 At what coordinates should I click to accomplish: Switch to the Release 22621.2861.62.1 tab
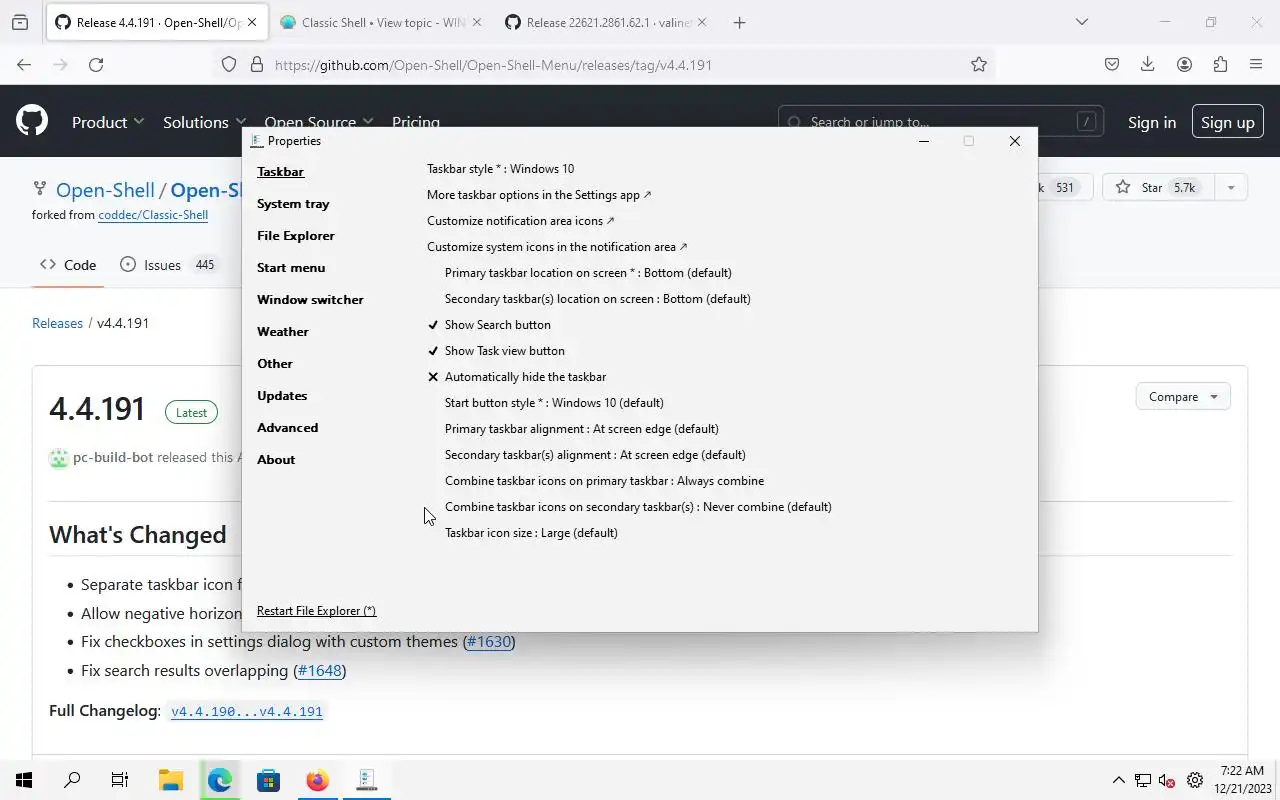(607, 22)
